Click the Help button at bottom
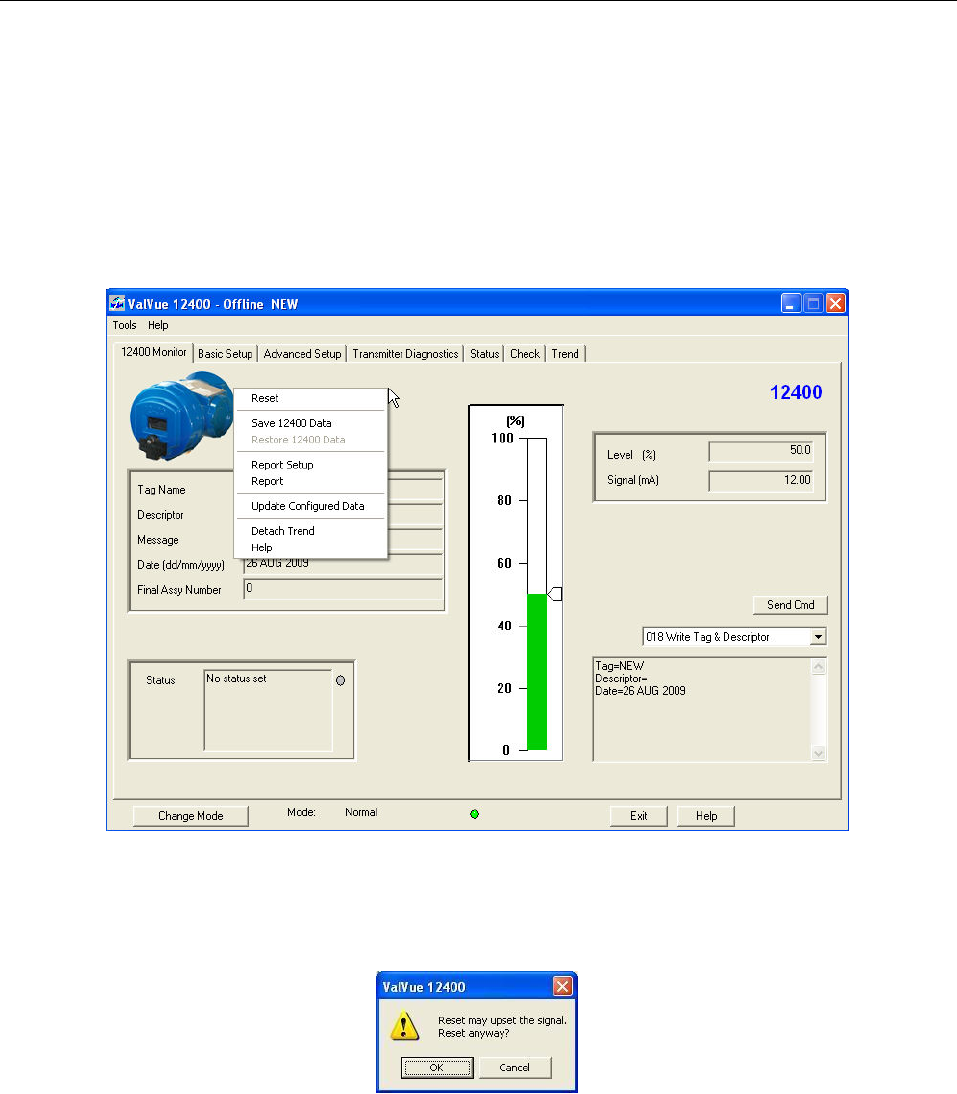Viewport: 957px width, 1094px height. 706,816
